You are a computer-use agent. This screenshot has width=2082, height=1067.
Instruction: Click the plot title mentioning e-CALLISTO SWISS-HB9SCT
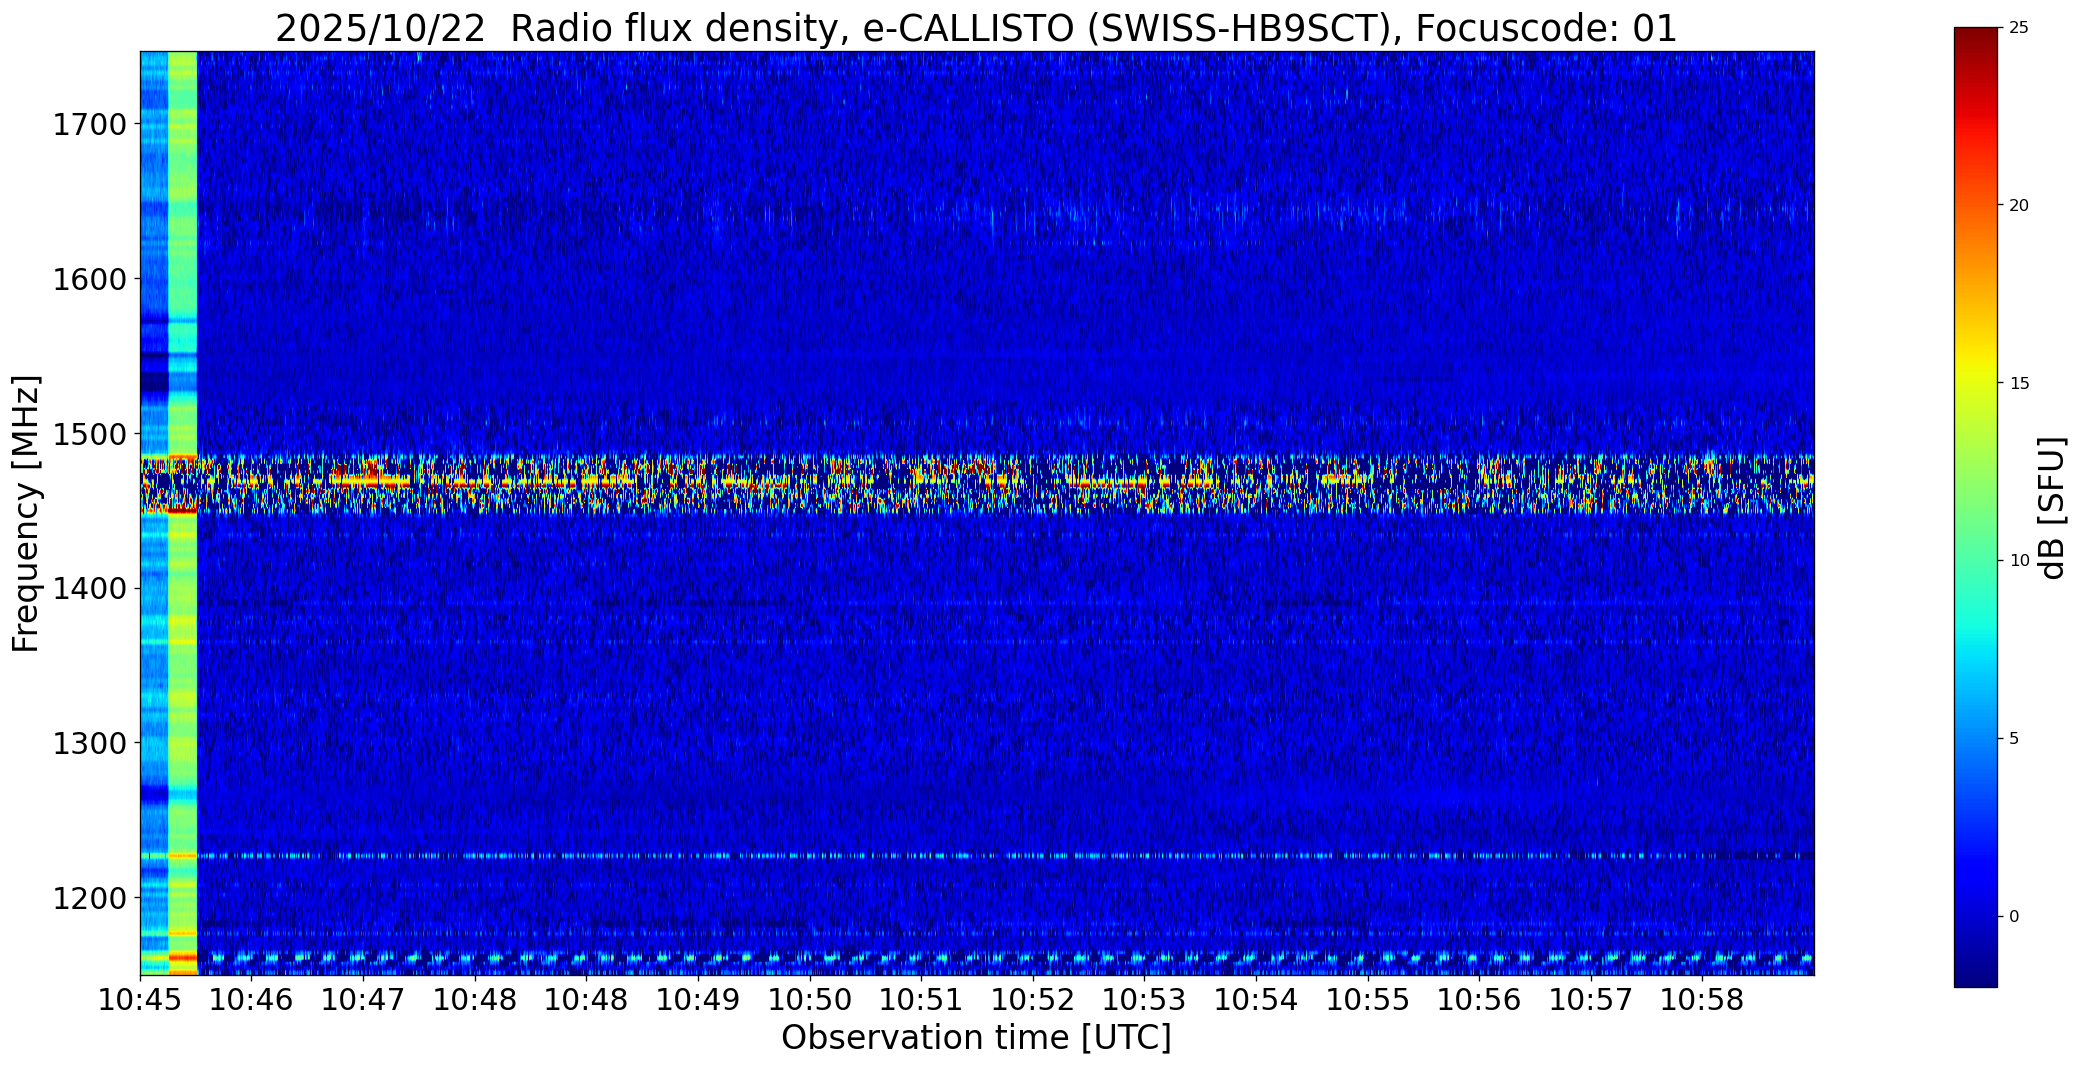coord(976,28)
